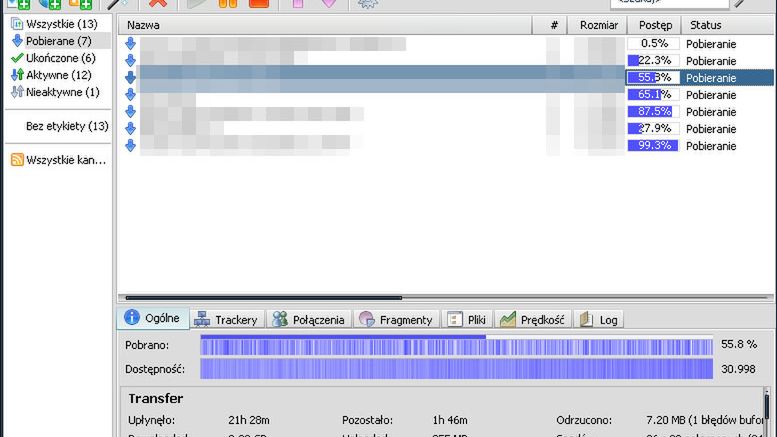Viewport: 777px width, 437px height.
Task: Switch to the Fragmenty tab
Action: [396, 320]
